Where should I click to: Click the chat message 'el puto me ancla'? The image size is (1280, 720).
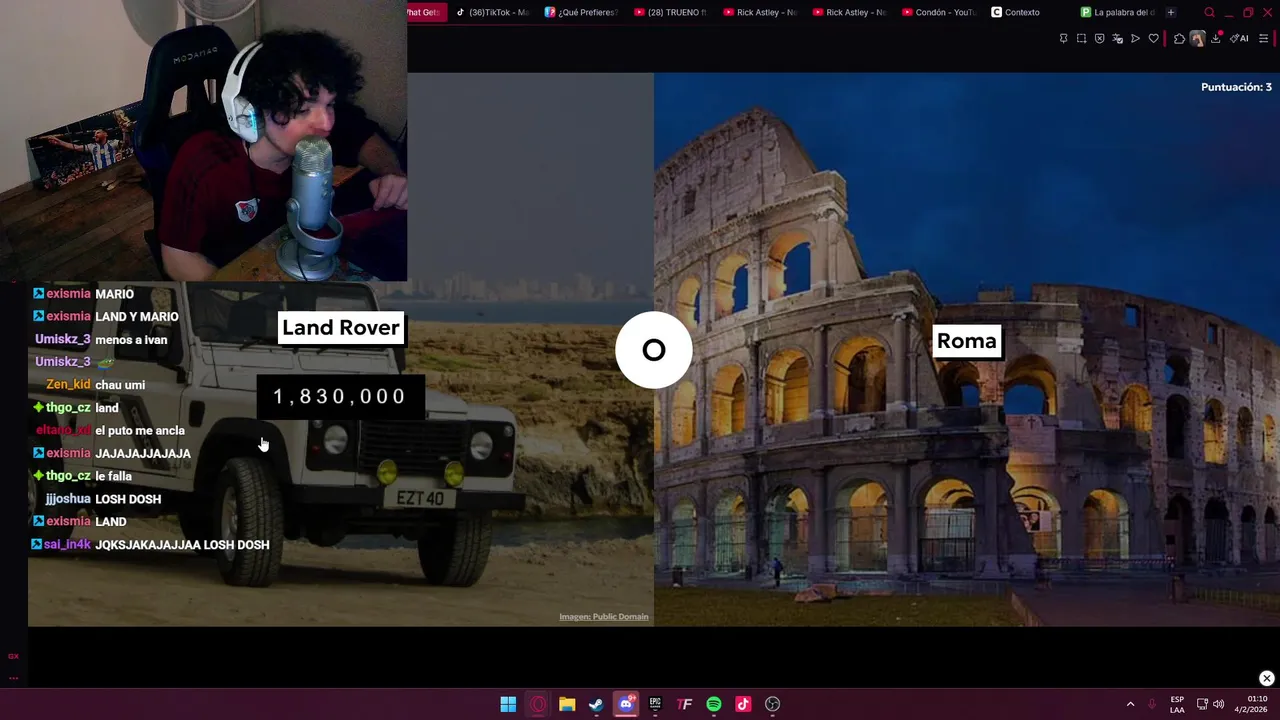tap(140, 431)
